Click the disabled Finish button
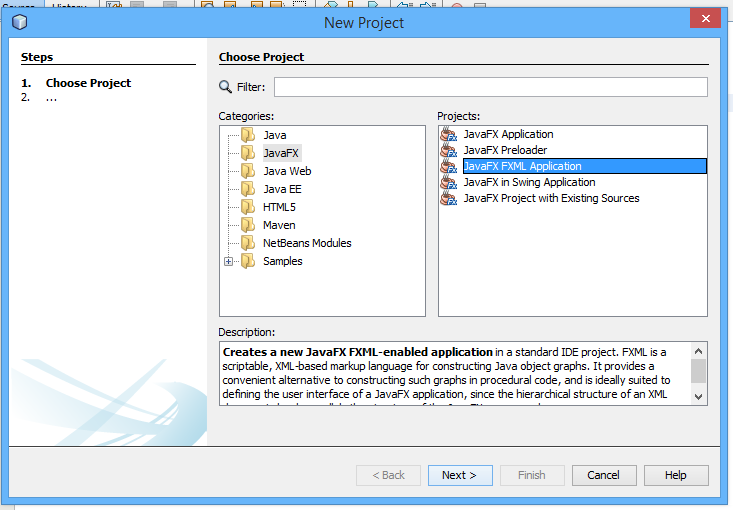Image resolution: width=733 pixels, height=510 pixels. (x=532, y=475)
